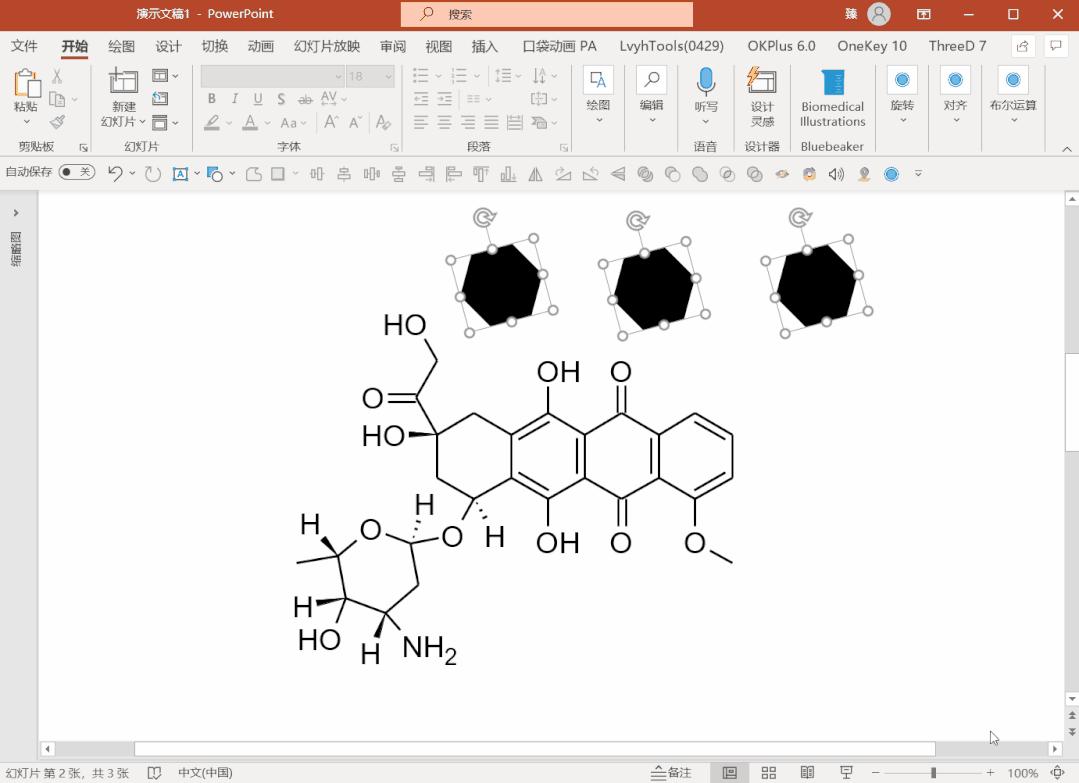Open the OKPlus 6.0 tab
Viewport: 1079px width, 783px height.
click(781, 45)
